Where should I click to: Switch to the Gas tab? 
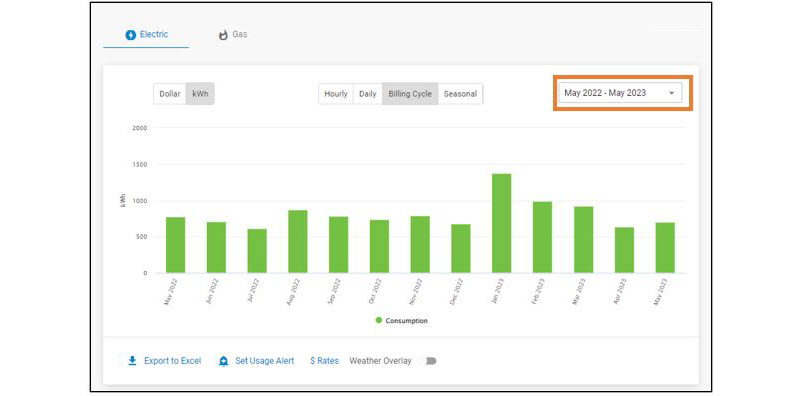[233, 35]
